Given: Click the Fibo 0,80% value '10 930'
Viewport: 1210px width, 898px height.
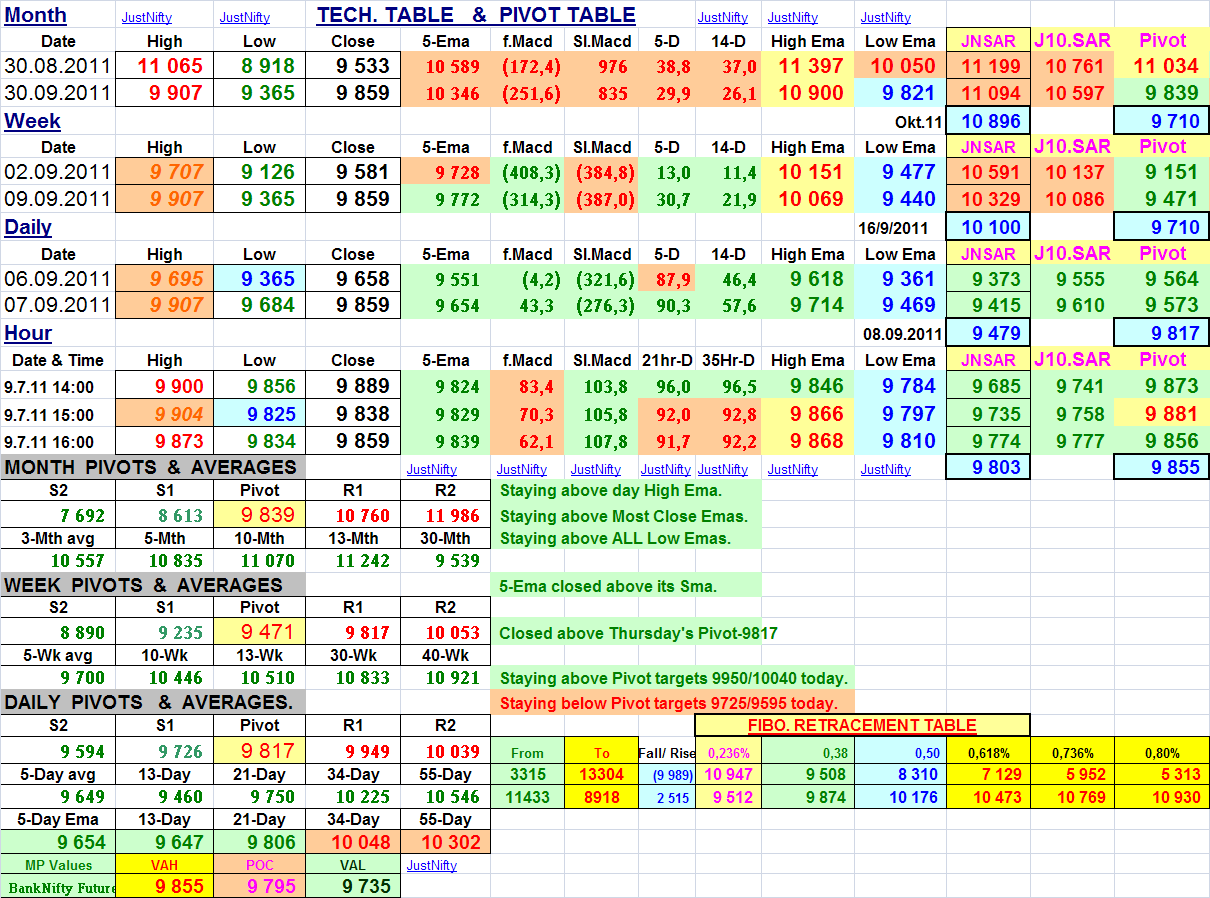Looking at the screenshot, I should (x=1162, y=797).
